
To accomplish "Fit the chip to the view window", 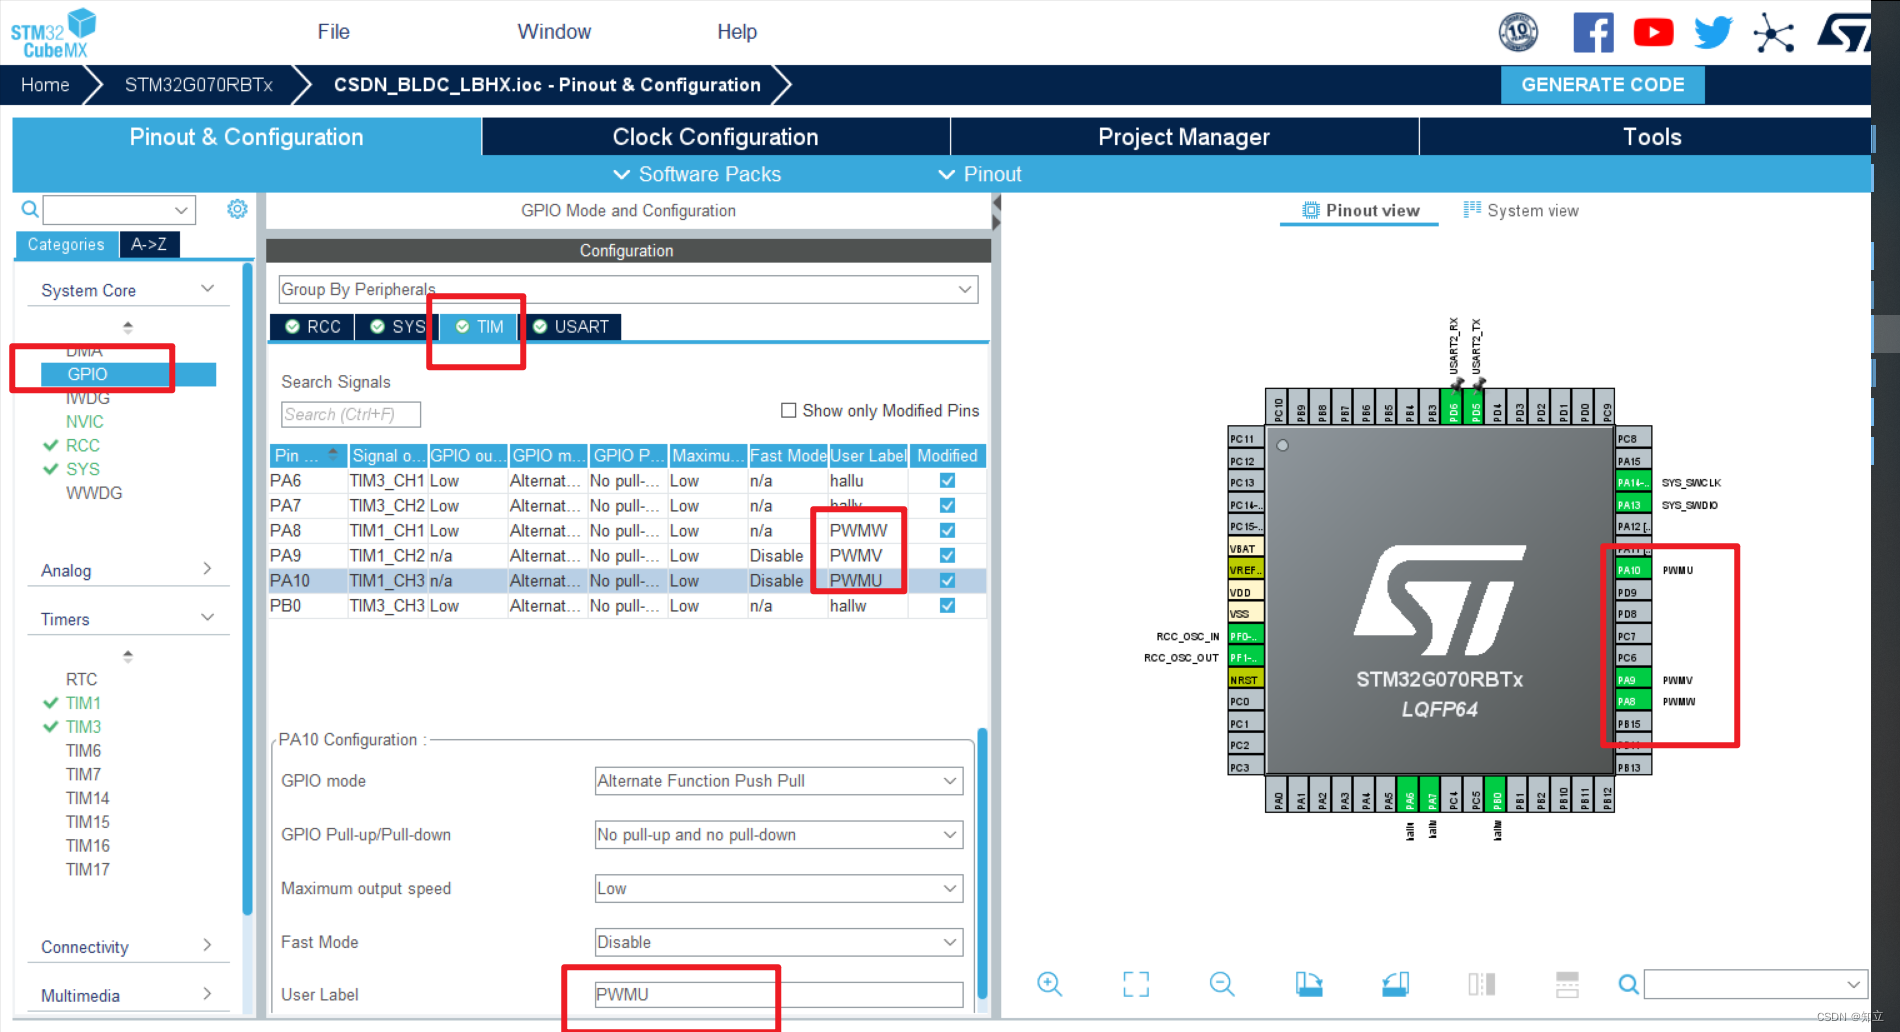I will pos(1136,984).
